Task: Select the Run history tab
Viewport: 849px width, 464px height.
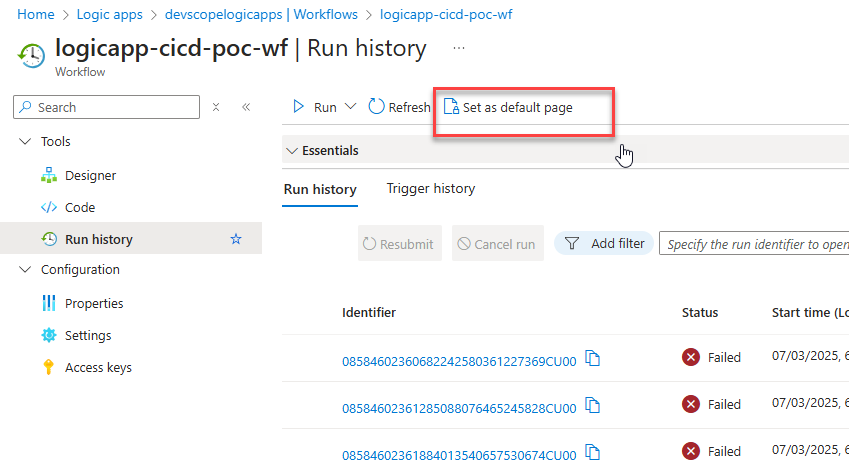Action: (x=320, y=189)
